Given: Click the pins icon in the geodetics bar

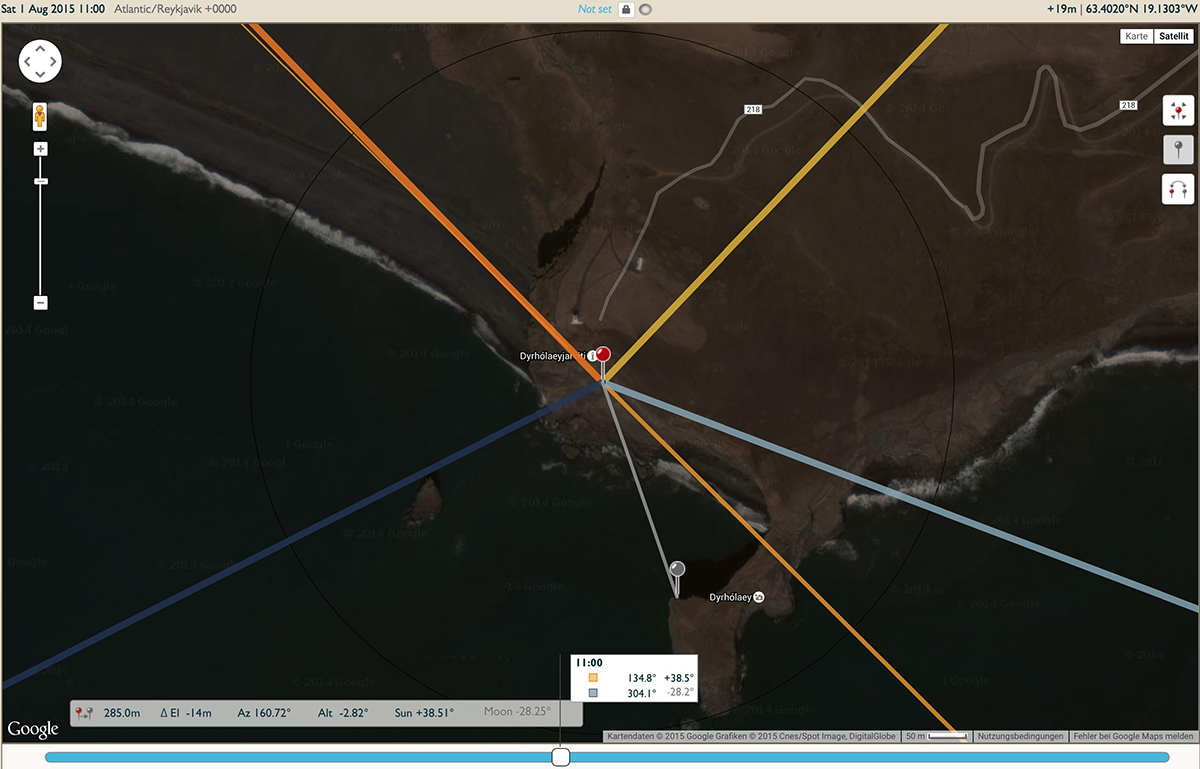Looking at the screenshot, I should 83,713.
